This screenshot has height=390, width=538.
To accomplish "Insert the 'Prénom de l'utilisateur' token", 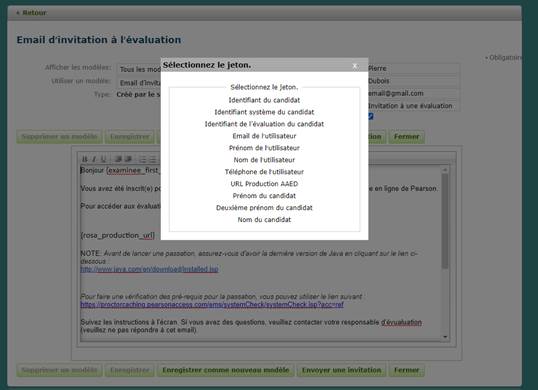I will coord(264,148).
